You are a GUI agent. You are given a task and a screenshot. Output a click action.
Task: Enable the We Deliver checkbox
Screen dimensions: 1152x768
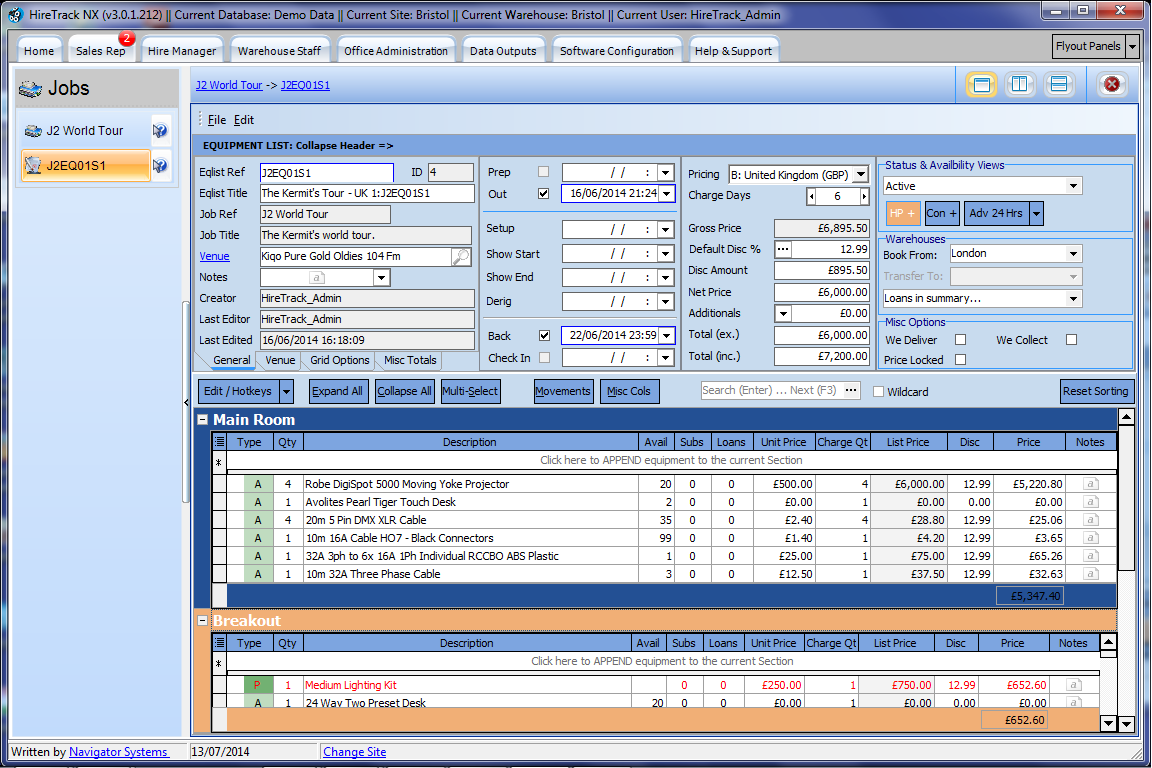pos(960,340)
